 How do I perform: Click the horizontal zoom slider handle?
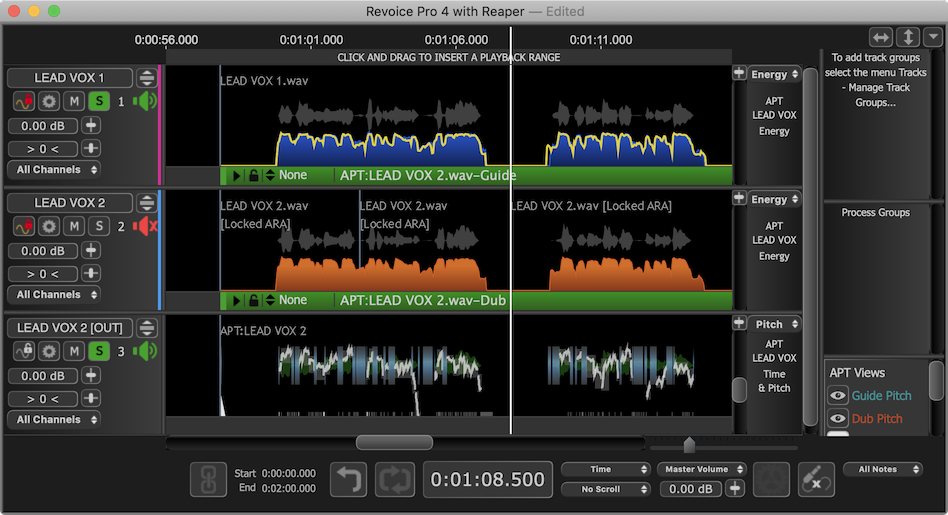(x=688, y=445)
